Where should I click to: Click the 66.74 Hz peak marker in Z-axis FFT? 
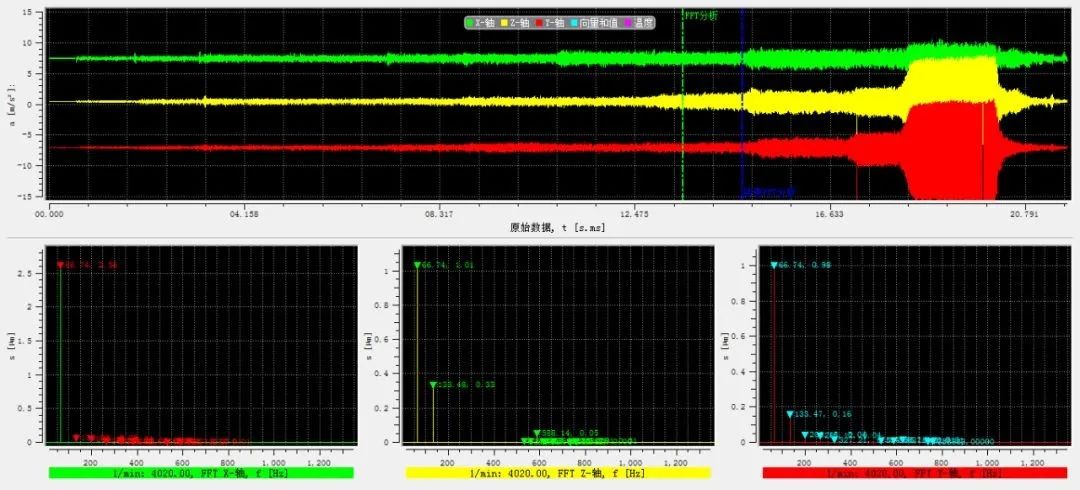417,265
